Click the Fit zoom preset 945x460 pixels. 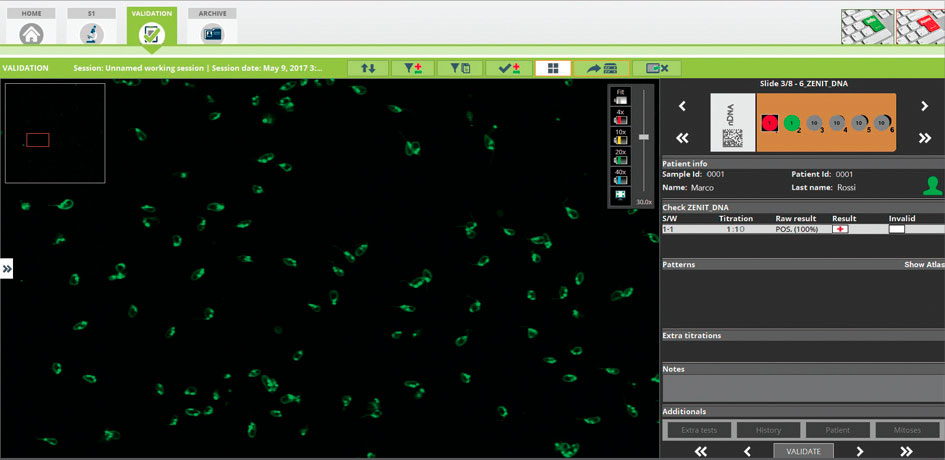click(x=621, y=98)
